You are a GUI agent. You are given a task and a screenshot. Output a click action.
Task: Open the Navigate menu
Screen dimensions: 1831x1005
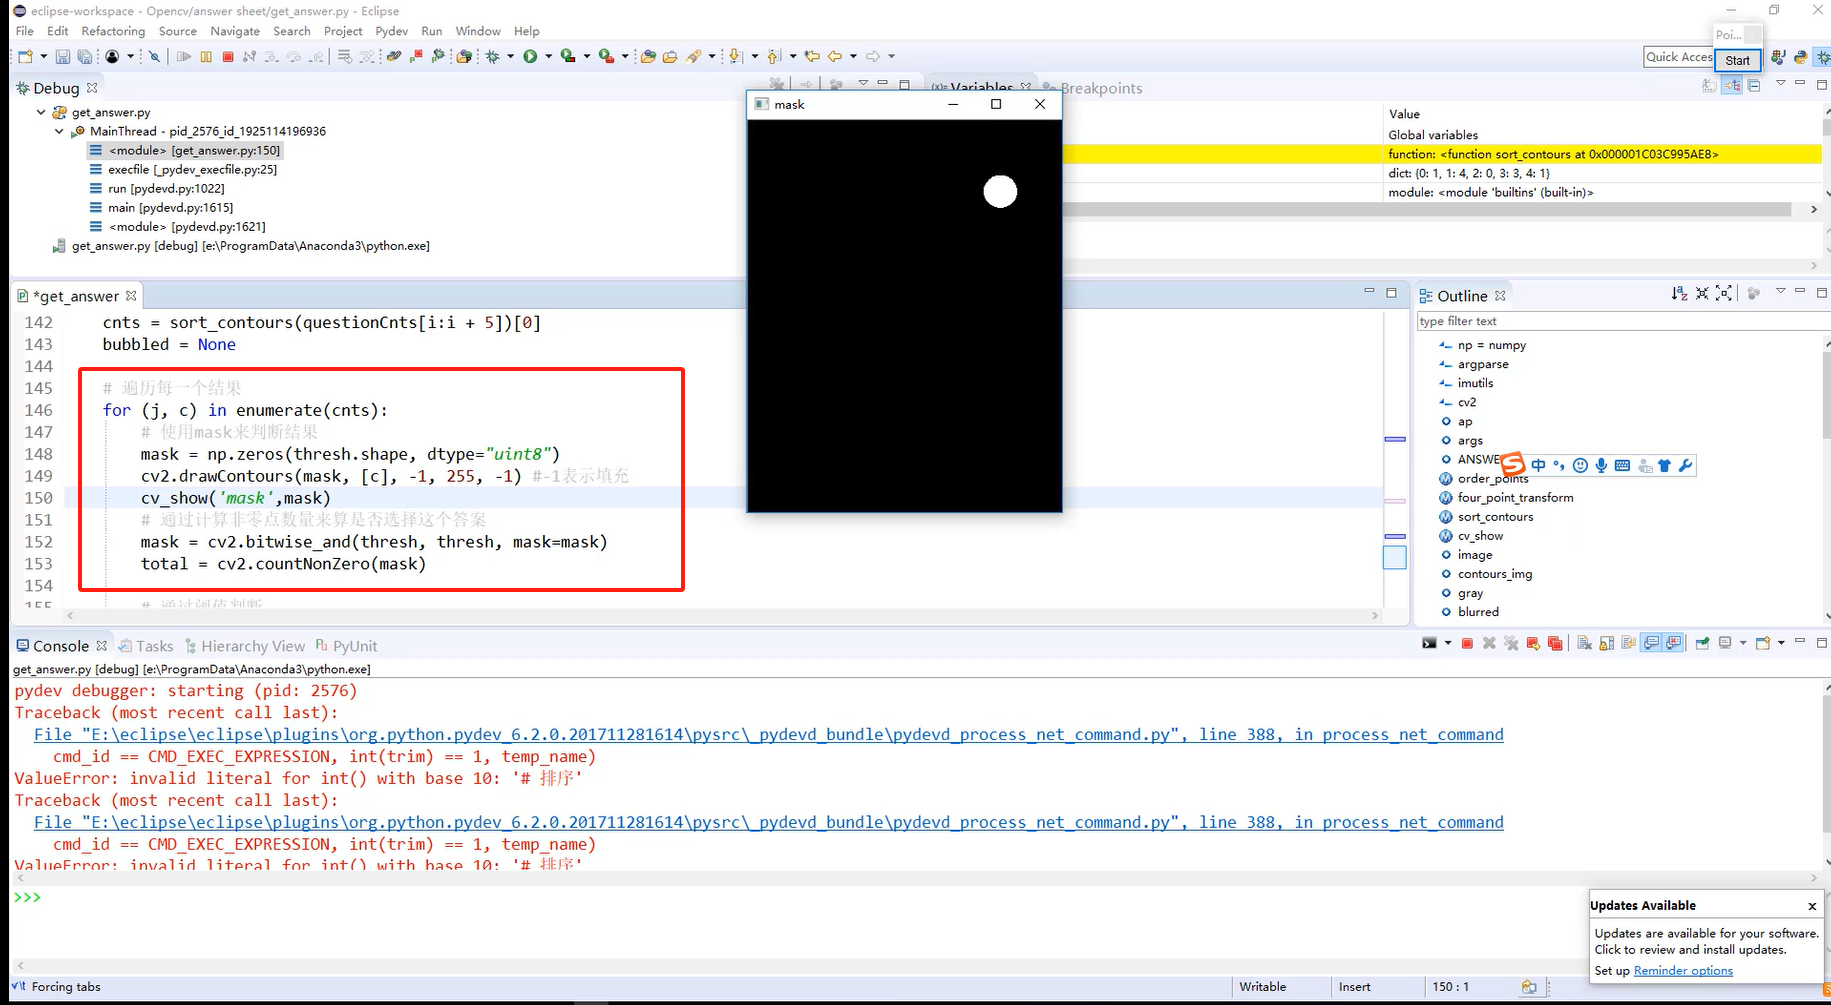[x=235, y=31]
